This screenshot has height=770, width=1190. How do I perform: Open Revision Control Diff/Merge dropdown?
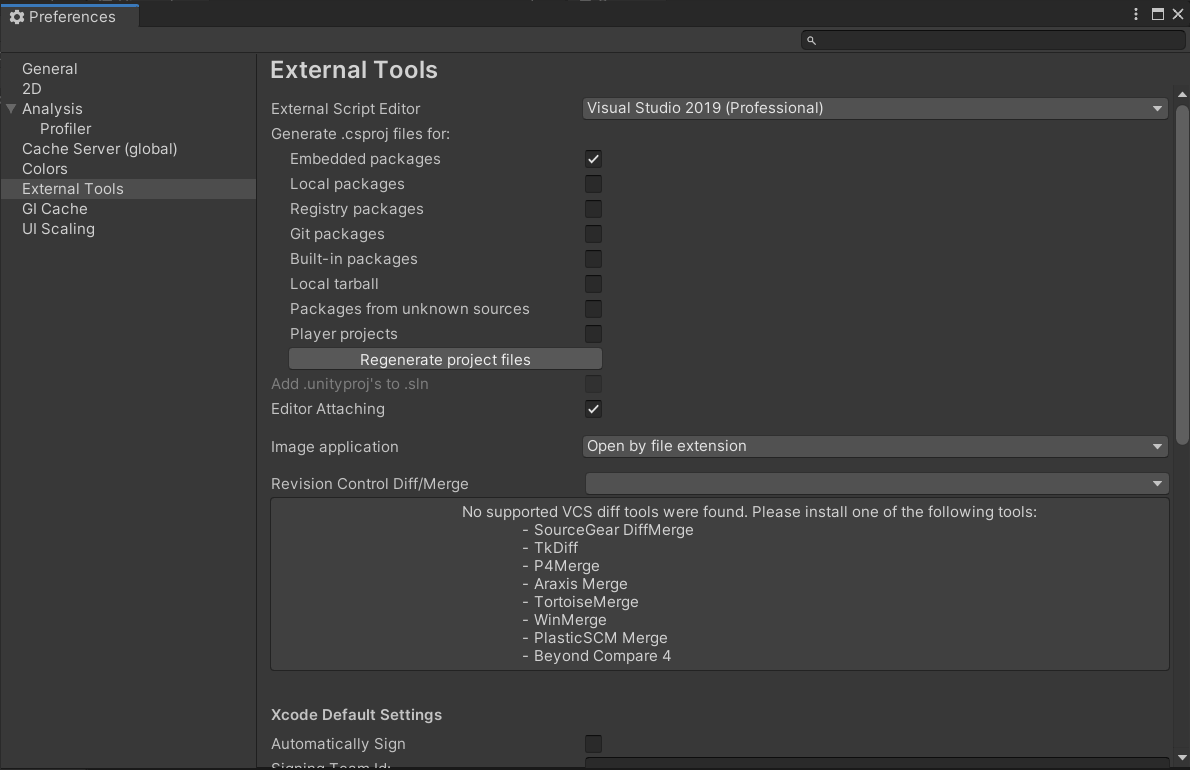pyautogui.click(x=875, y=484)
